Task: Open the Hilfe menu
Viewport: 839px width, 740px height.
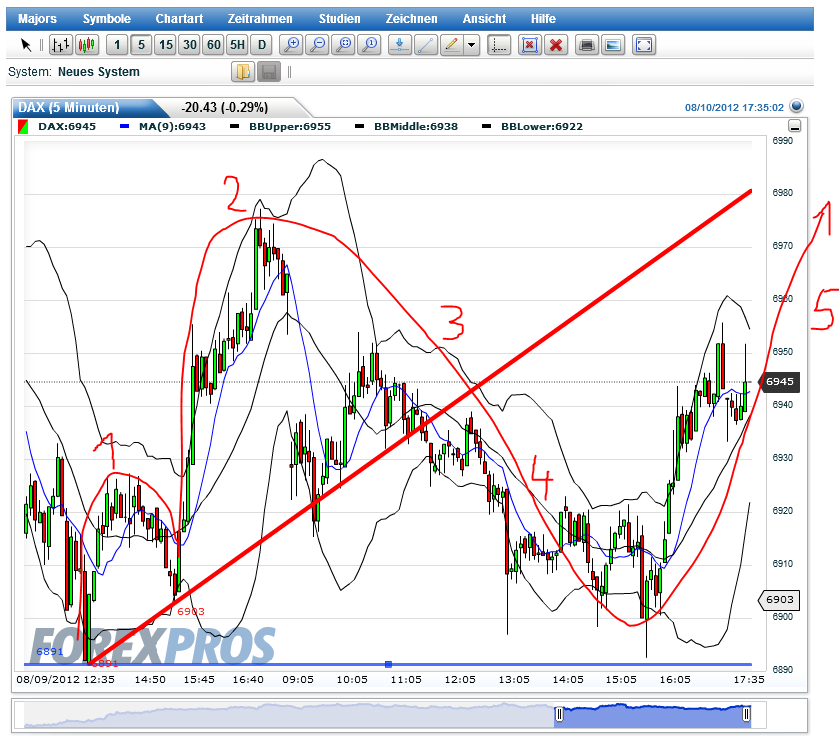Action: [543, 19]
